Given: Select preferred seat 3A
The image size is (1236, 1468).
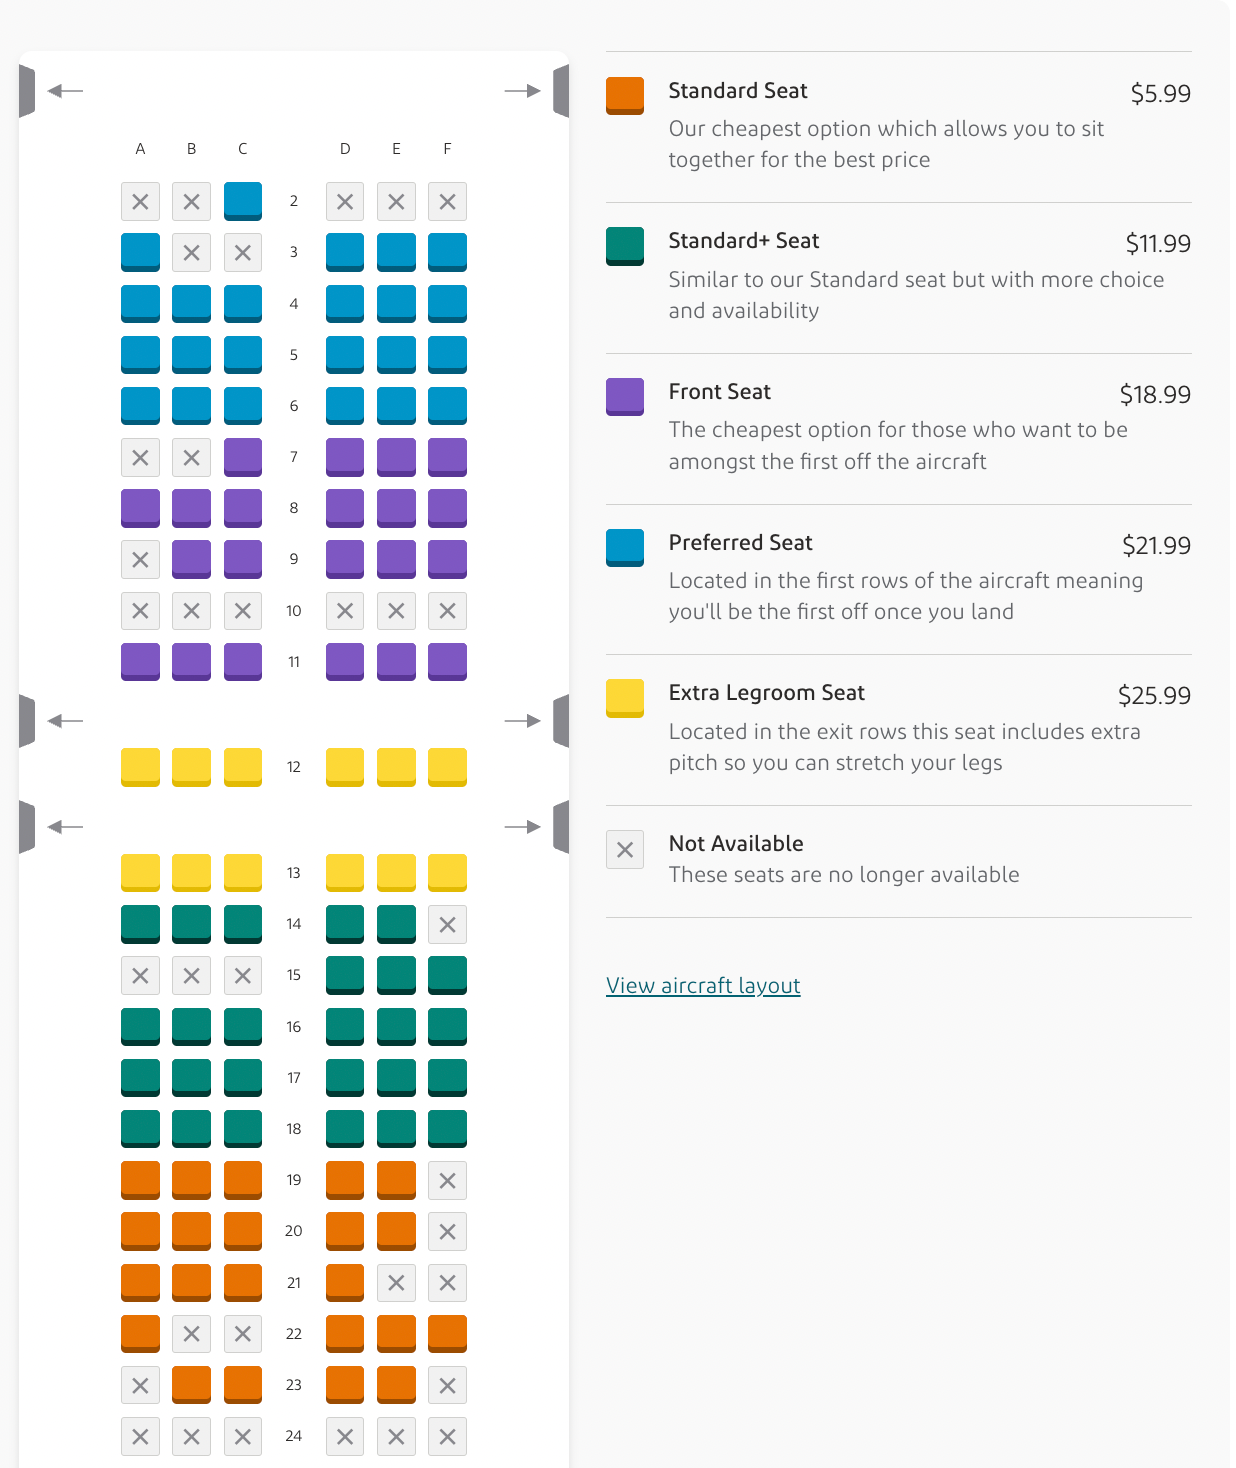Looking at the screenshot, I should [140, 251].
